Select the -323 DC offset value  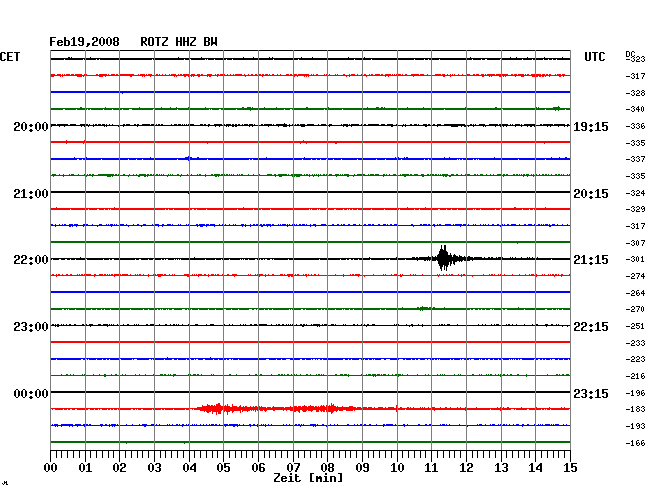(x=635, y=59)
